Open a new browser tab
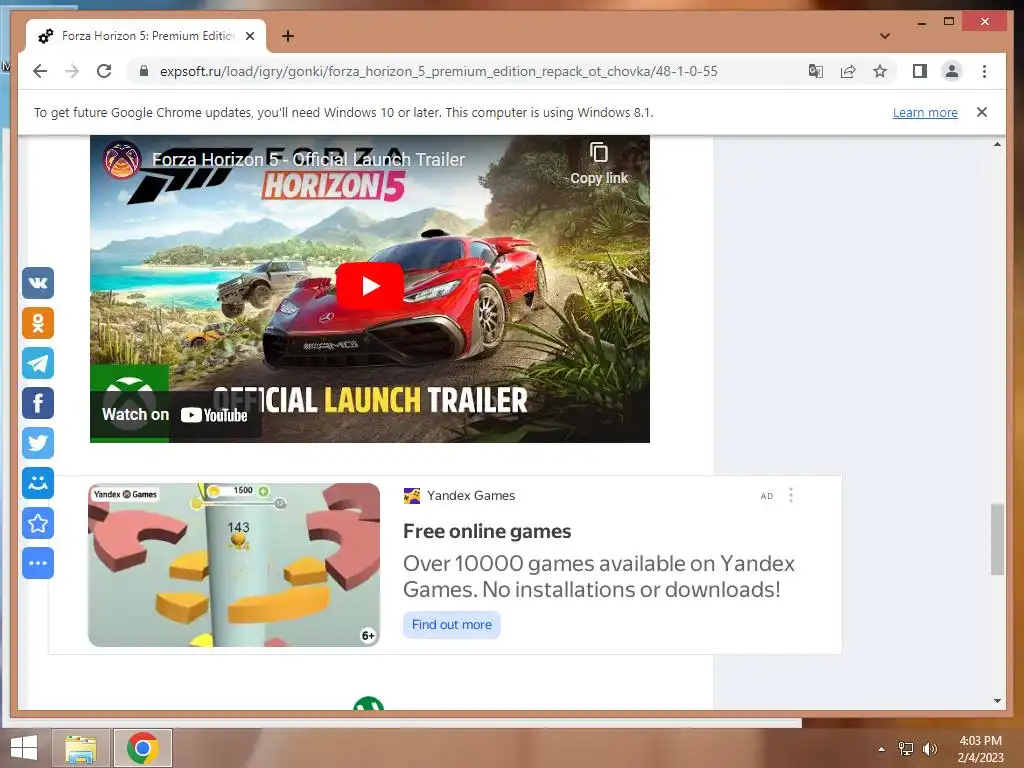This screenshot has width=1024, height=768. tap(288, 36)
